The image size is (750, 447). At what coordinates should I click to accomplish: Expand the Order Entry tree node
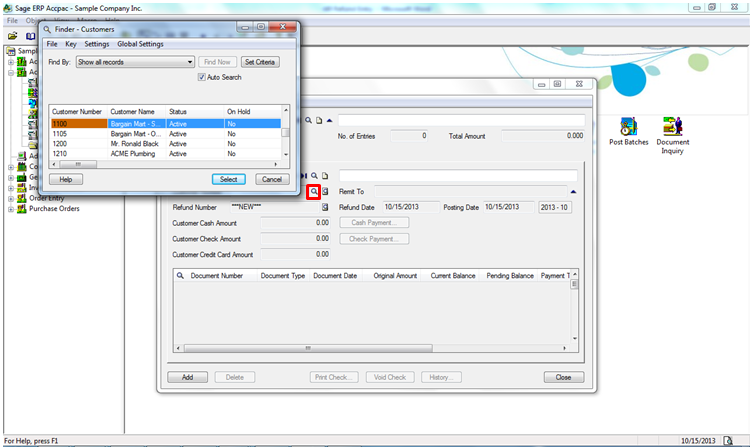[x=11, y=198]
